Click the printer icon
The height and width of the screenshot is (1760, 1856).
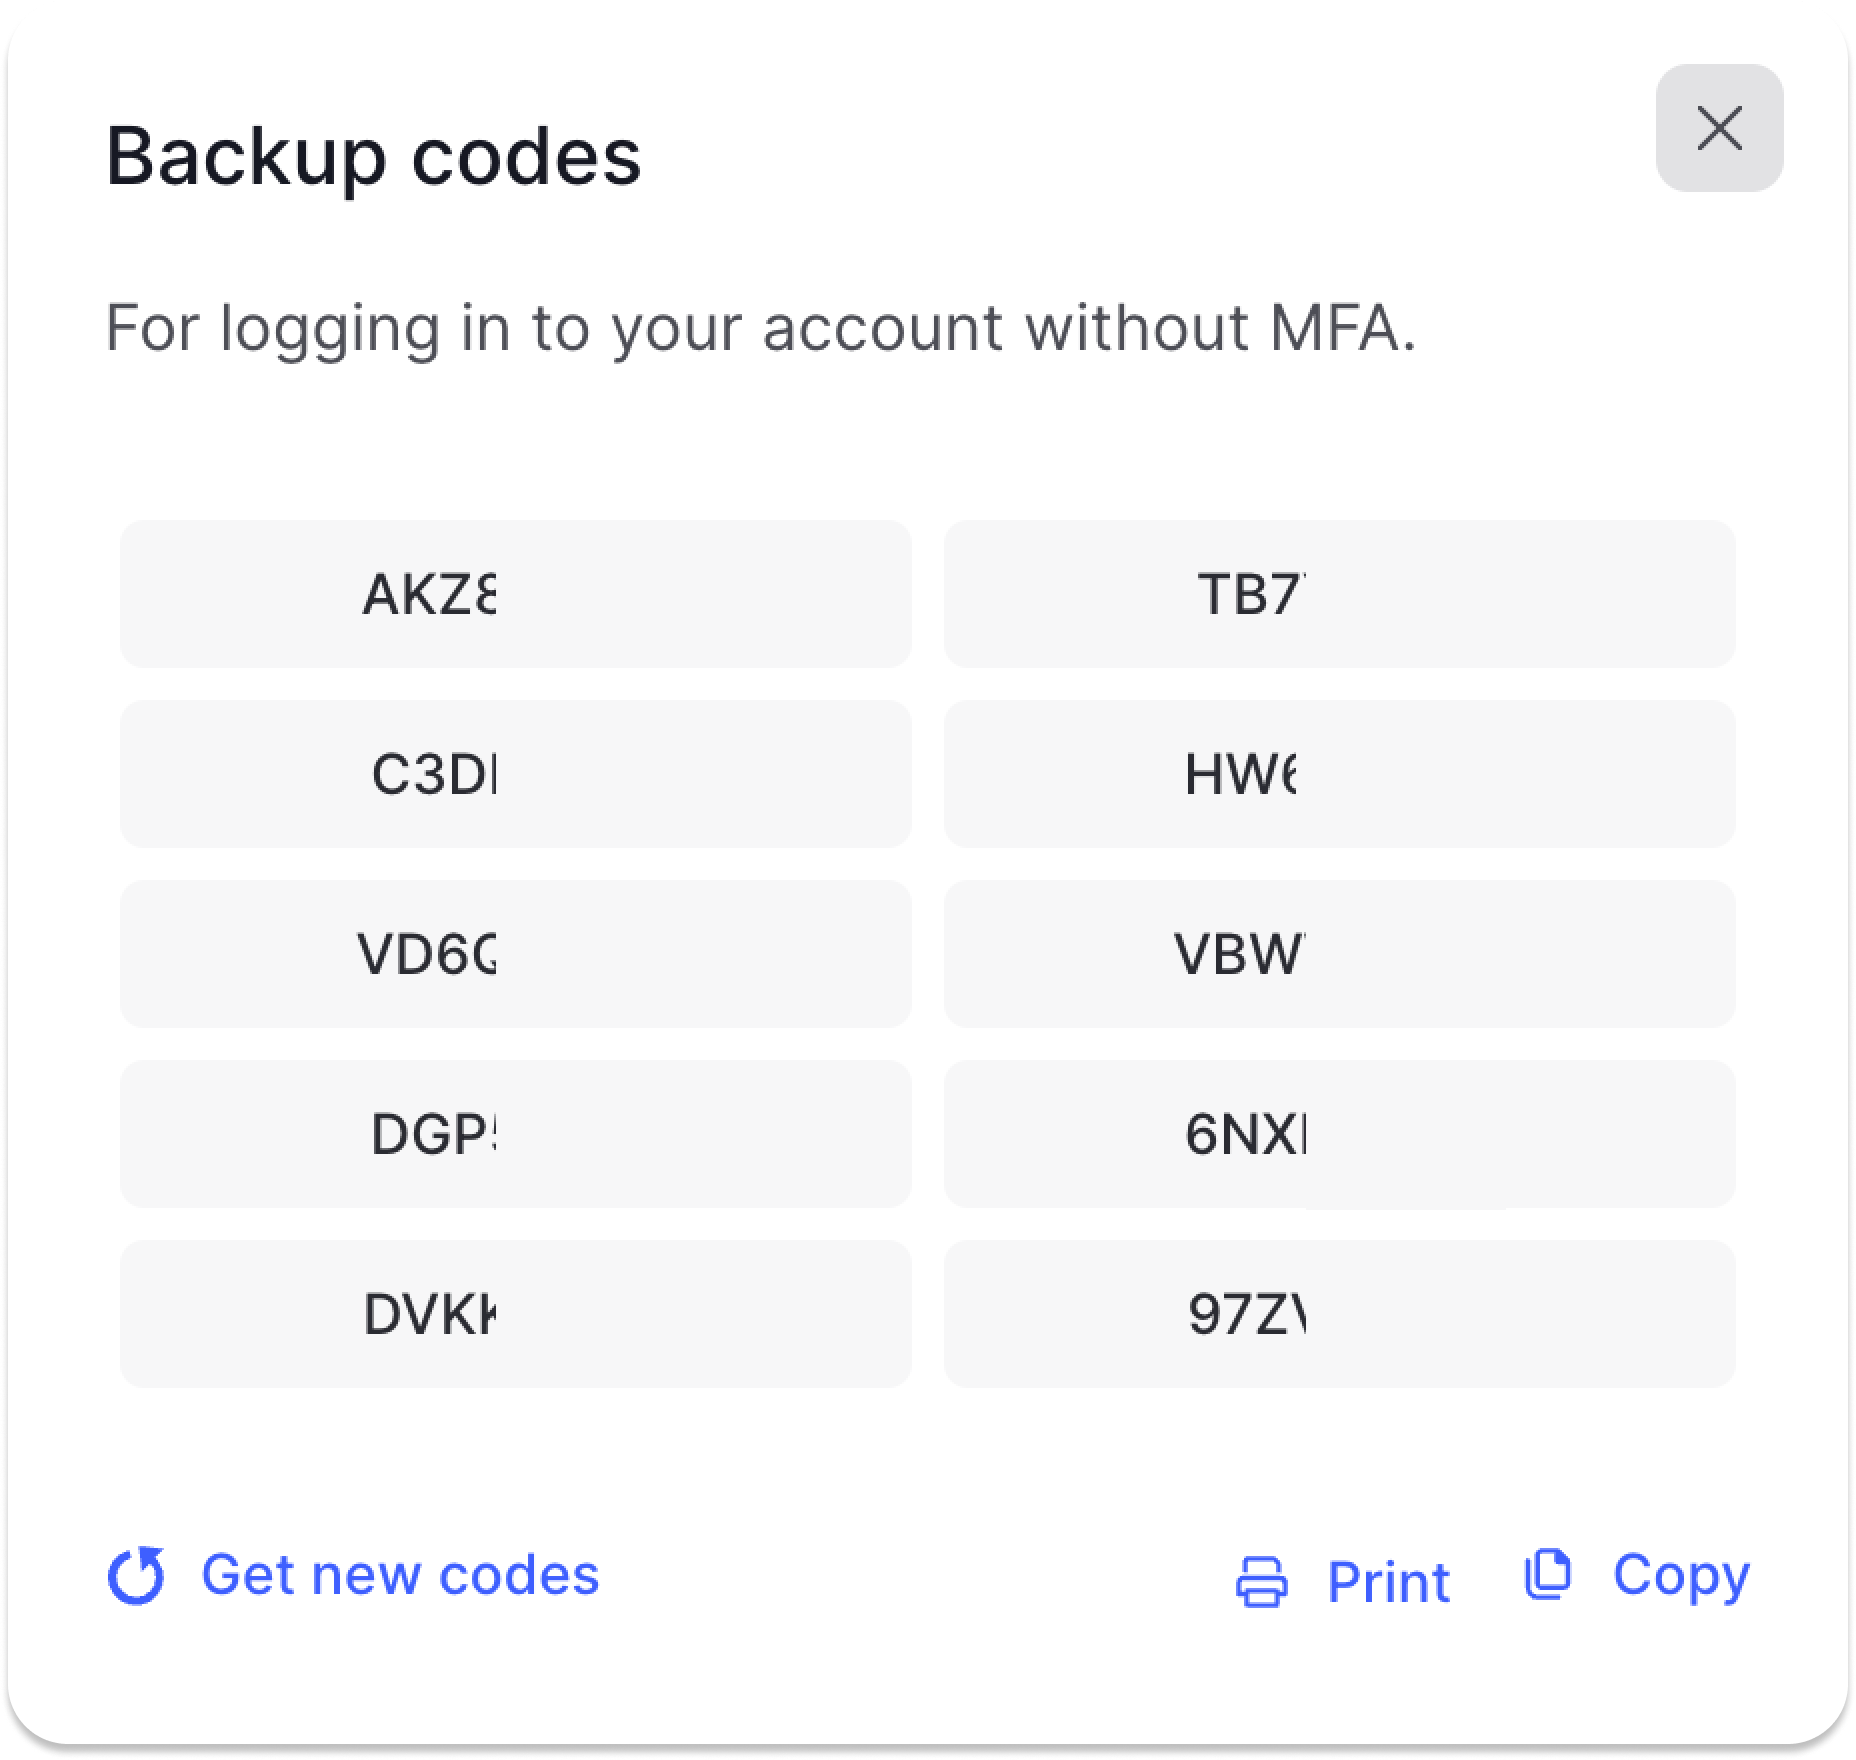click(x=1262, y=1581)
